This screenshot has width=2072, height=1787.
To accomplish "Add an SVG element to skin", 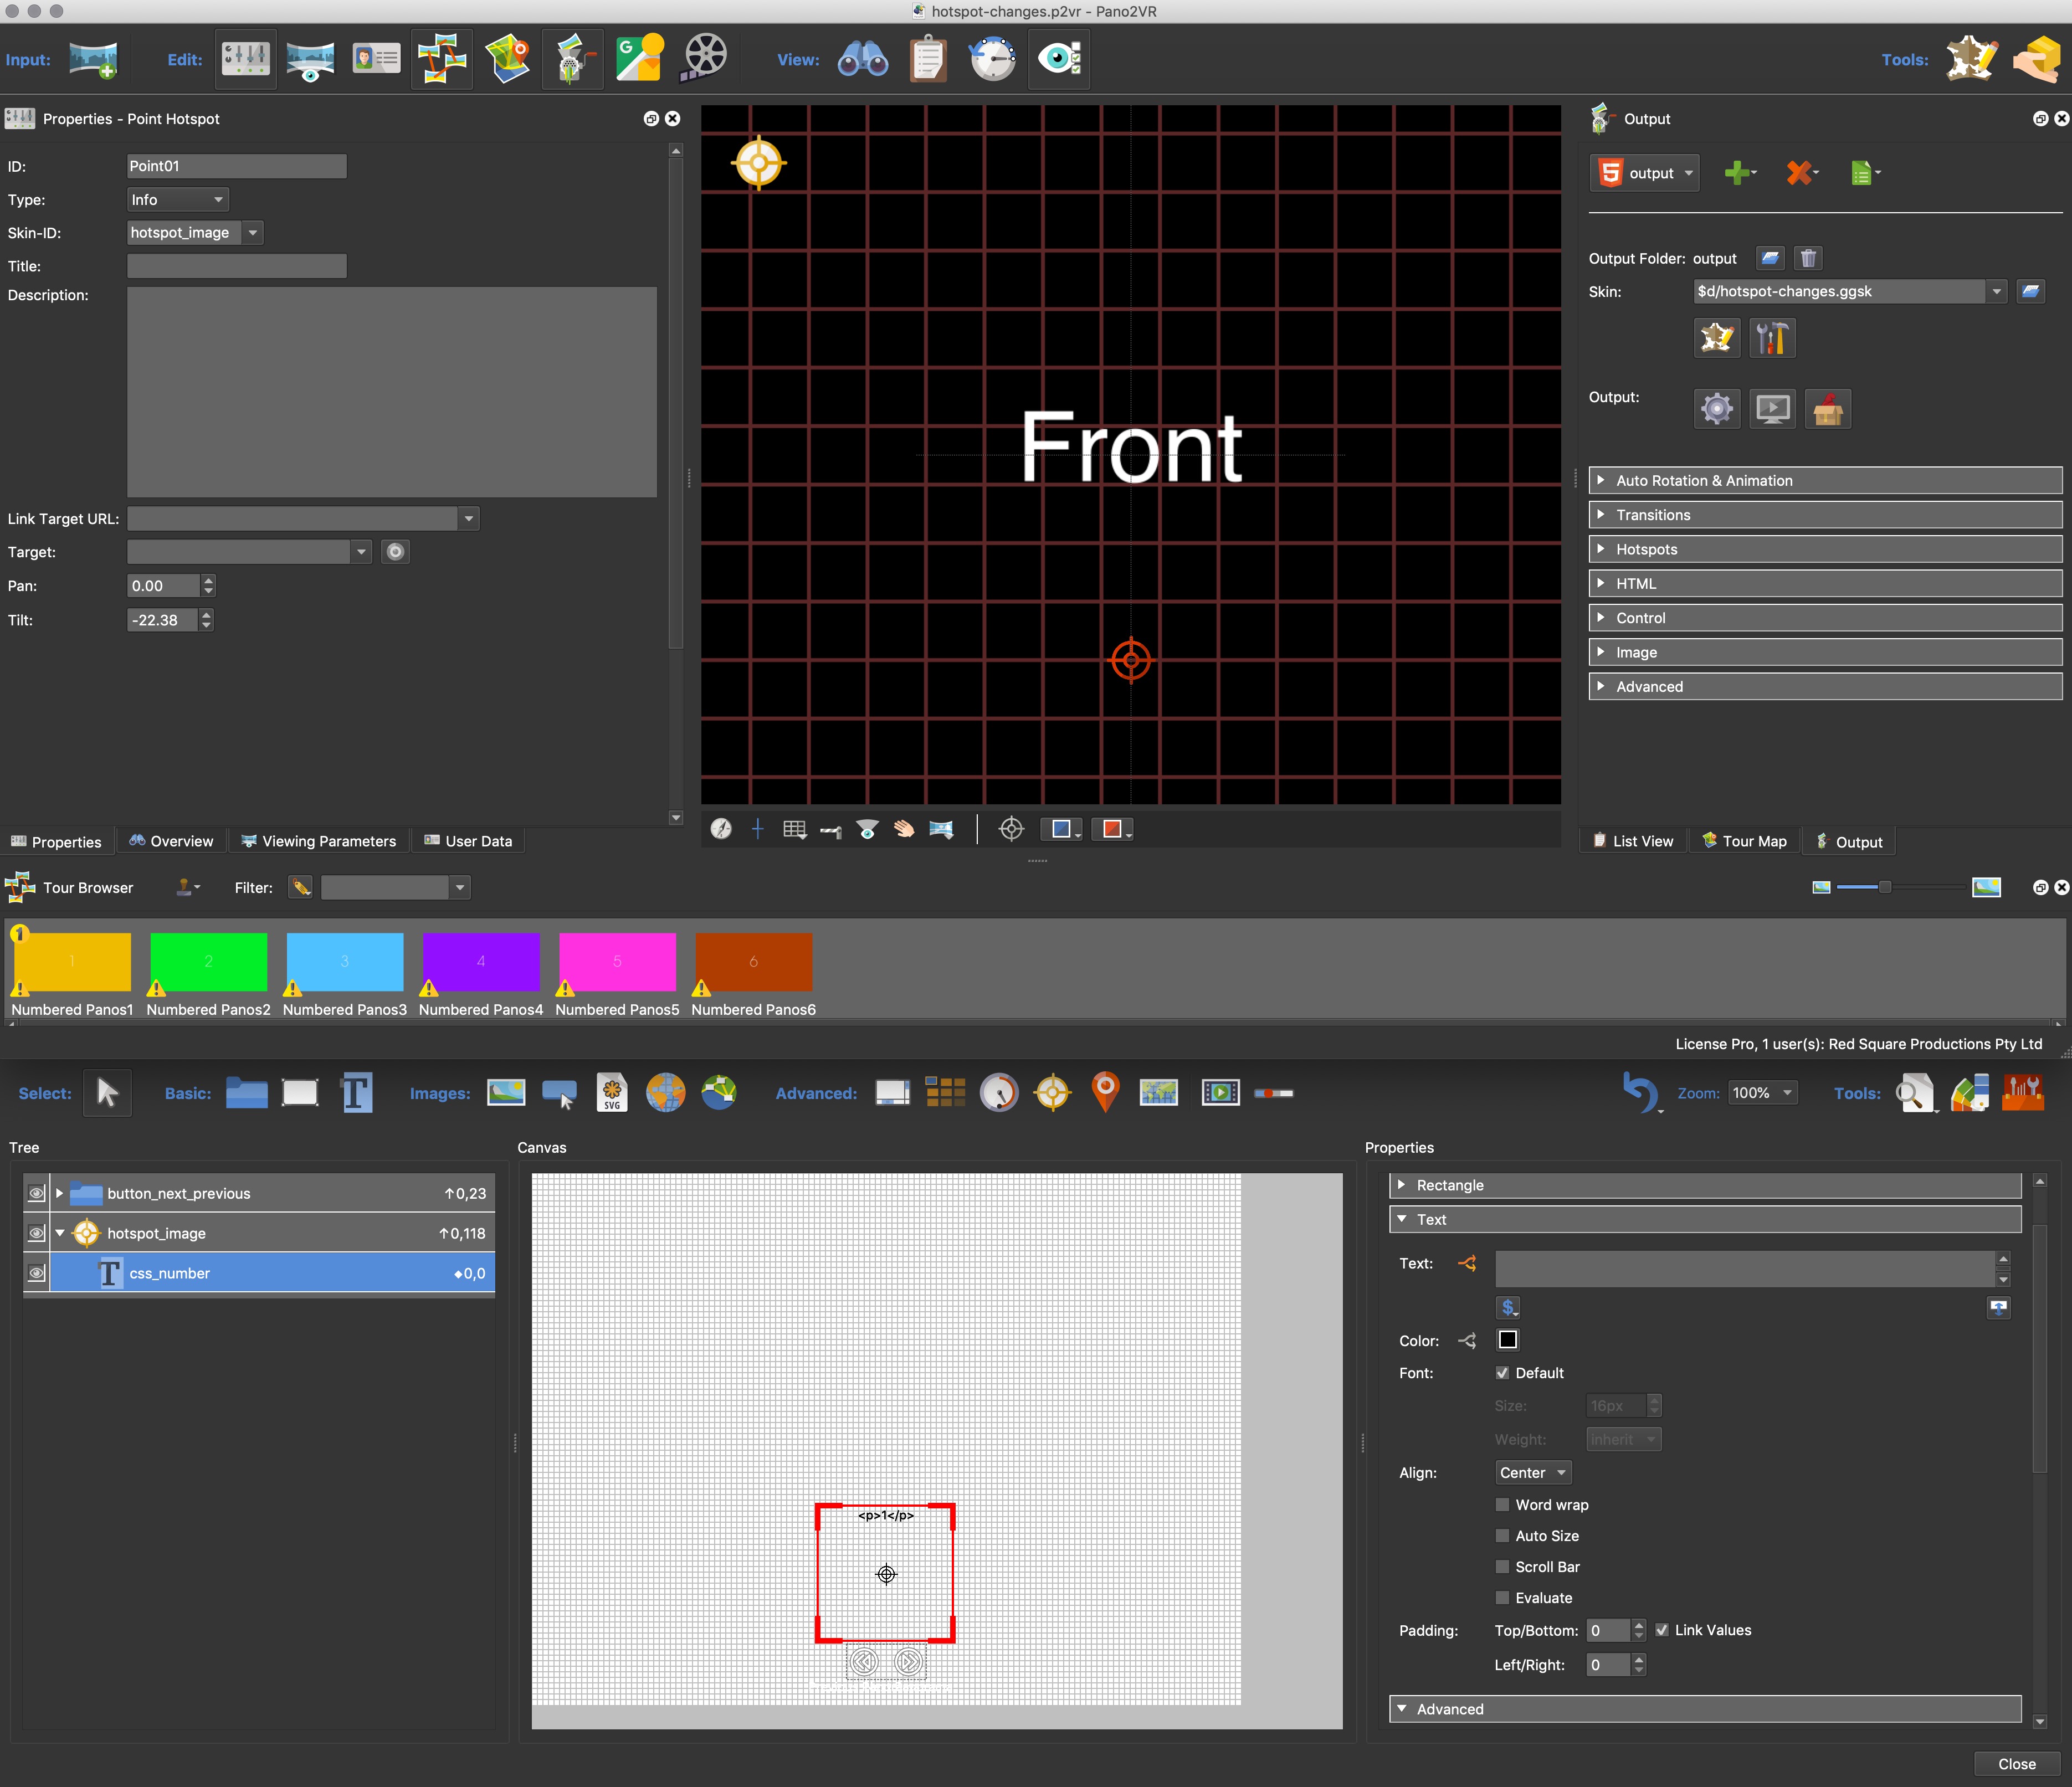I will point(612,1093).
